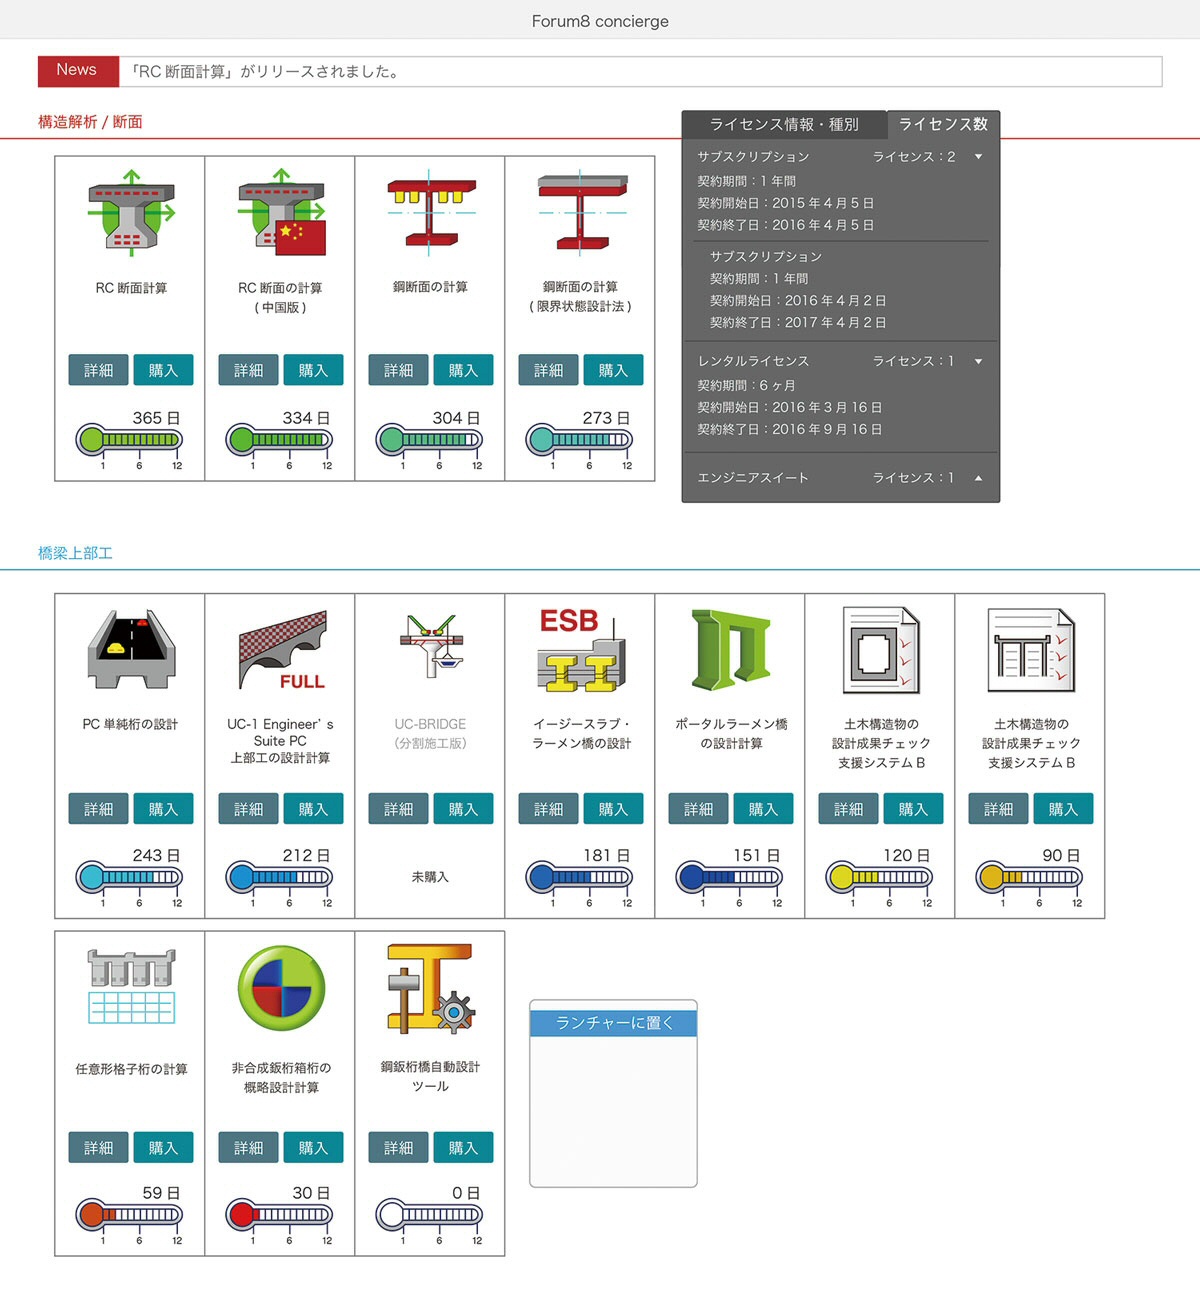This screenshot has width=1200, height=1300.
Task: Select the UC-BRIDGE (分割施工版) icon
Action: 431,648
